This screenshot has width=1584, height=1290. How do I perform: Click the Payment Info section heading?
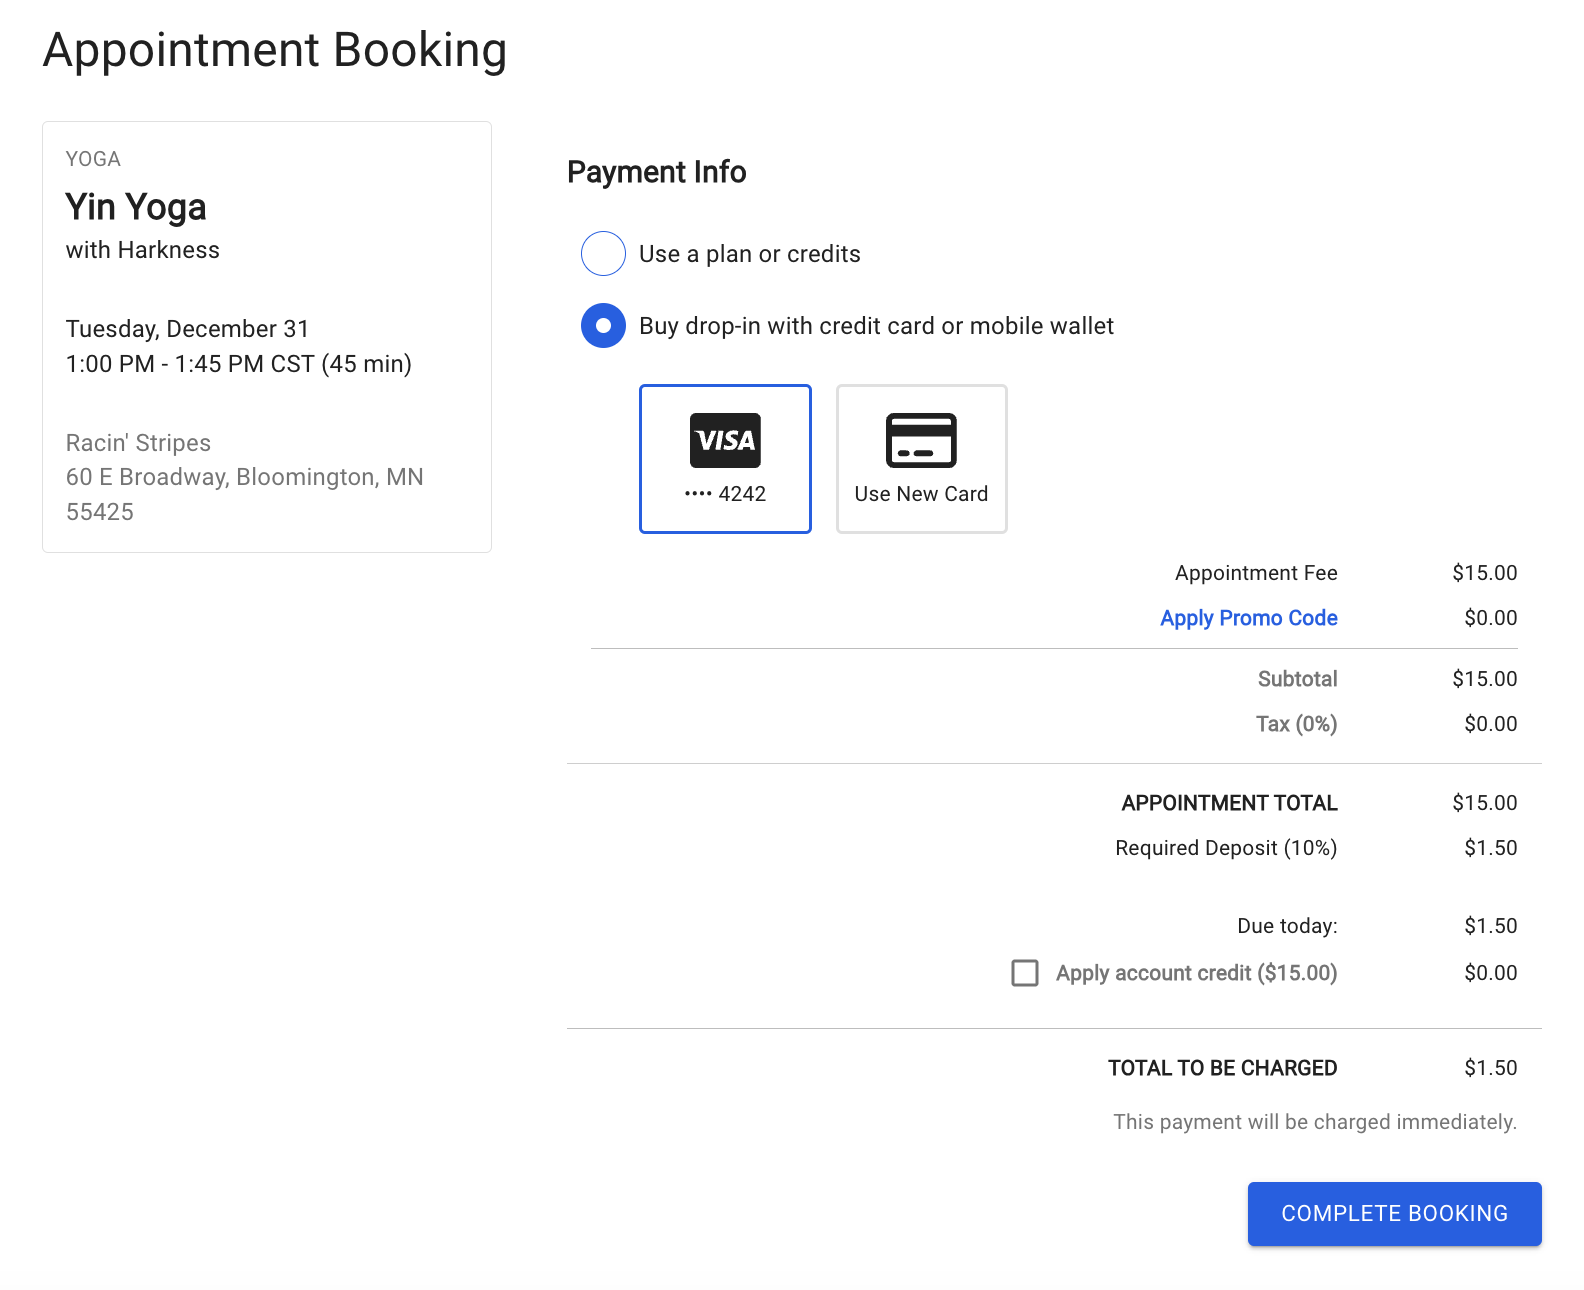656,172
